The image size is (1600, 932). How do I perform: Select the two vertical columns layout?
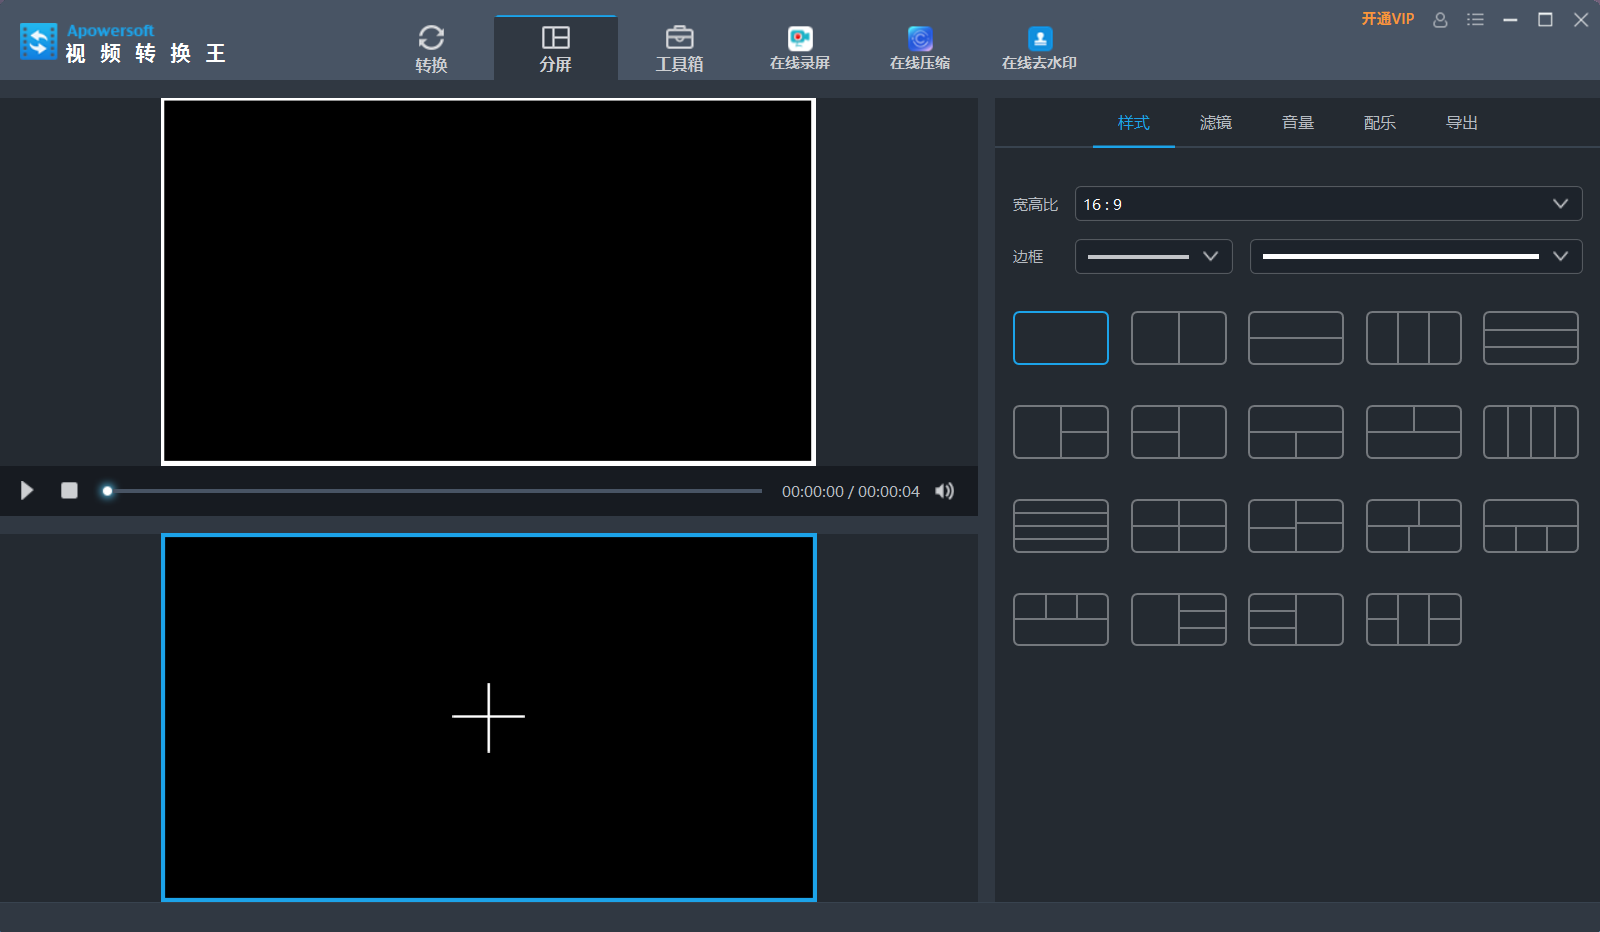point(1179,338)
